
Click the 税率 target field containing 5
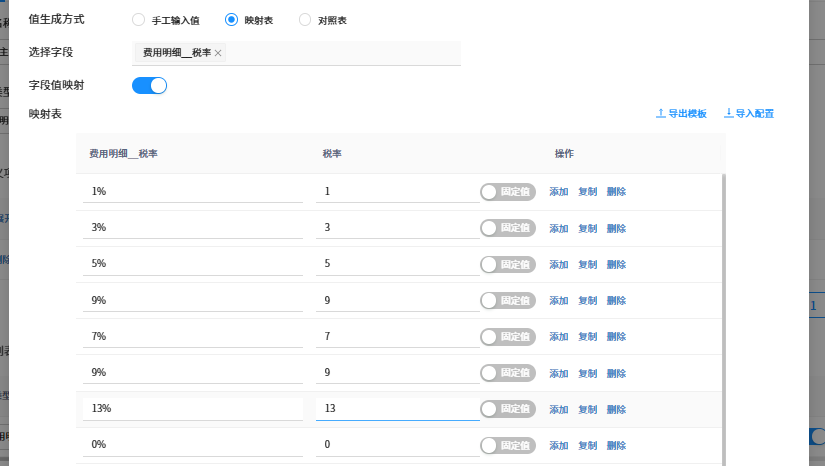point(398,264)
